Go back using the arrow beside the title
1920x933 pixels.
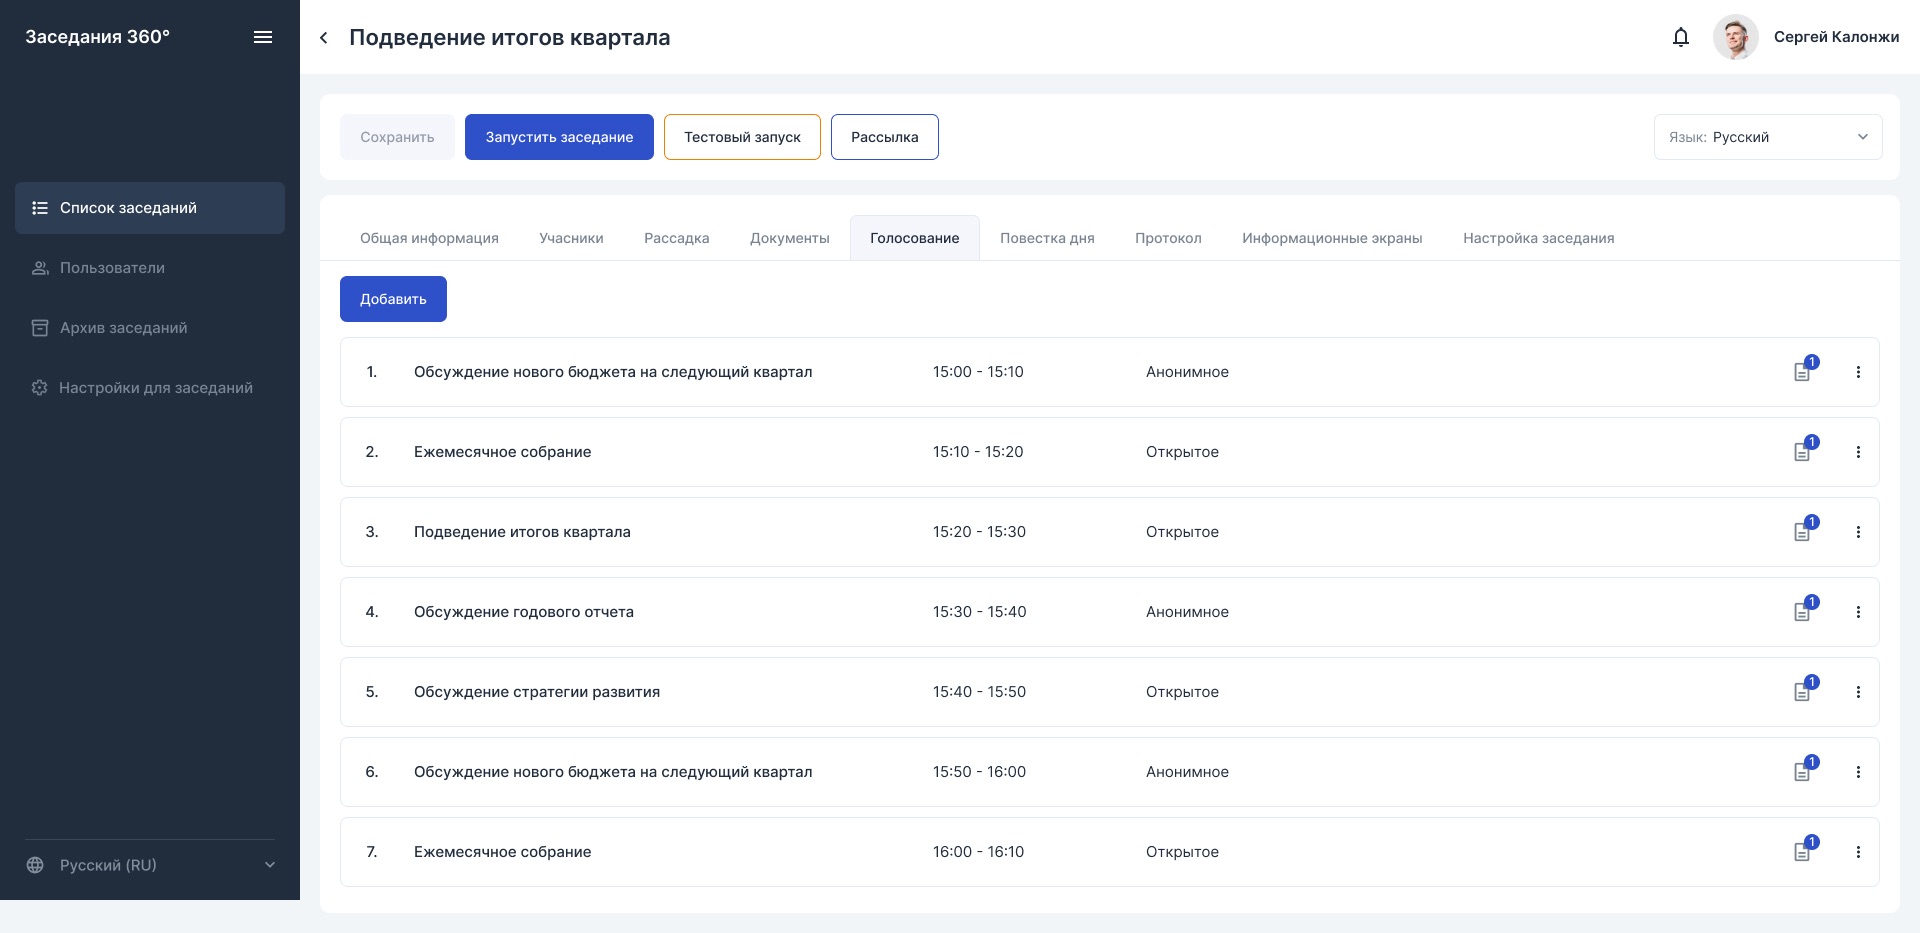324,38
